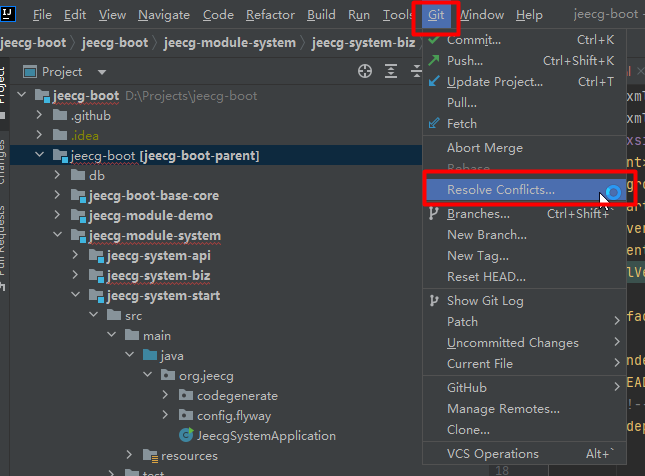Open the Navigate menu
Image resolution: width=645 pixels, height=476 pixels.
point(164,15)
